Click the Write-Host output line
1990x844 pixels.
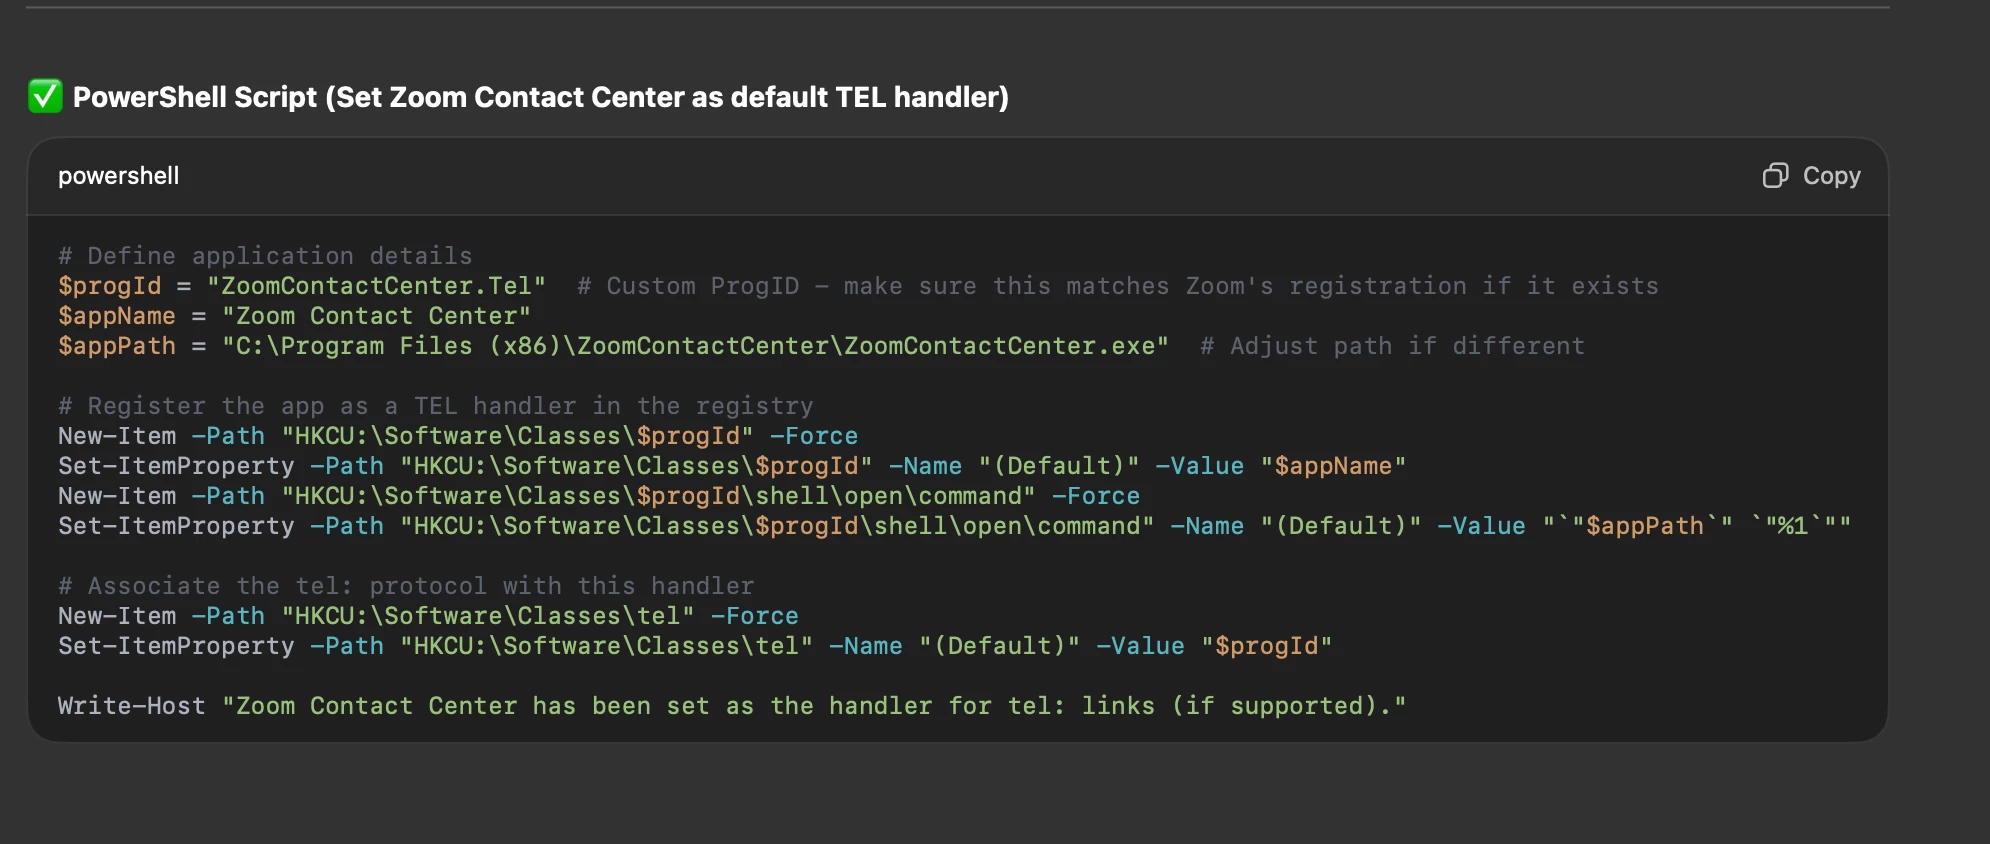point(732,706)
